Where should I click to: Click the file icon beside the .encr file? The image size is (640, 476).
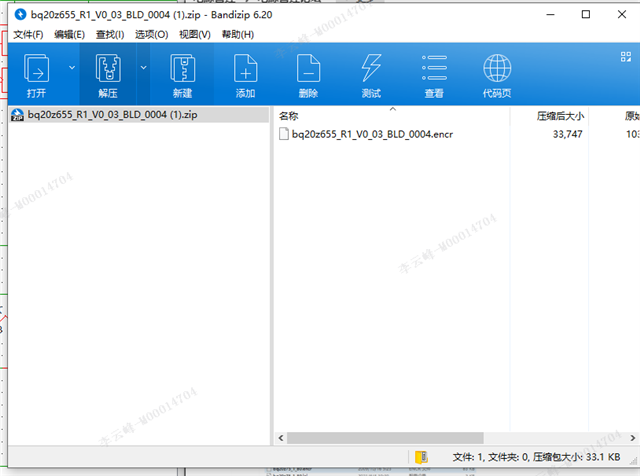click(284, 134)
